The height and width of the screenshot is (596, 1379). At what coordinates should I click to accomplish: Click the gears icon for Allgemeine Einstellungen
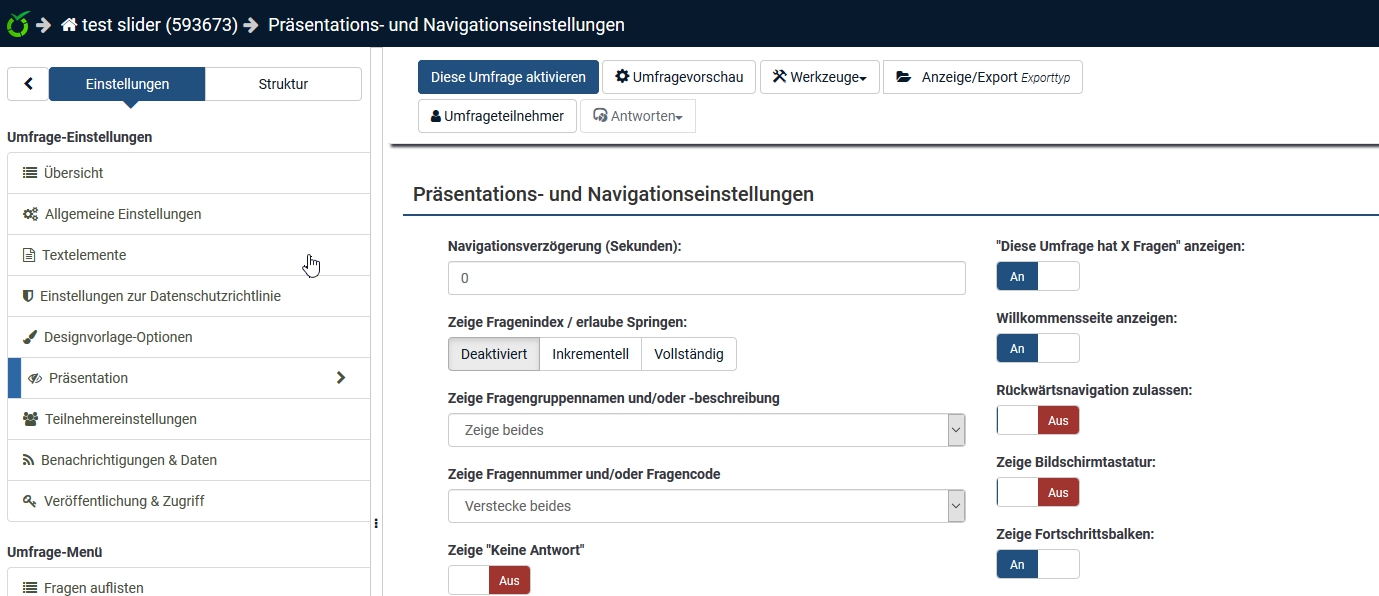pos(31,214)
